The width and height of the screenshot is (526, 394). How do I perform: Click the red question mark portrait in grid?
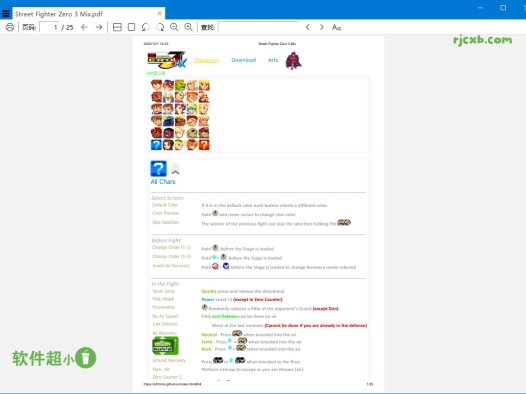click(x=204, y=145)
